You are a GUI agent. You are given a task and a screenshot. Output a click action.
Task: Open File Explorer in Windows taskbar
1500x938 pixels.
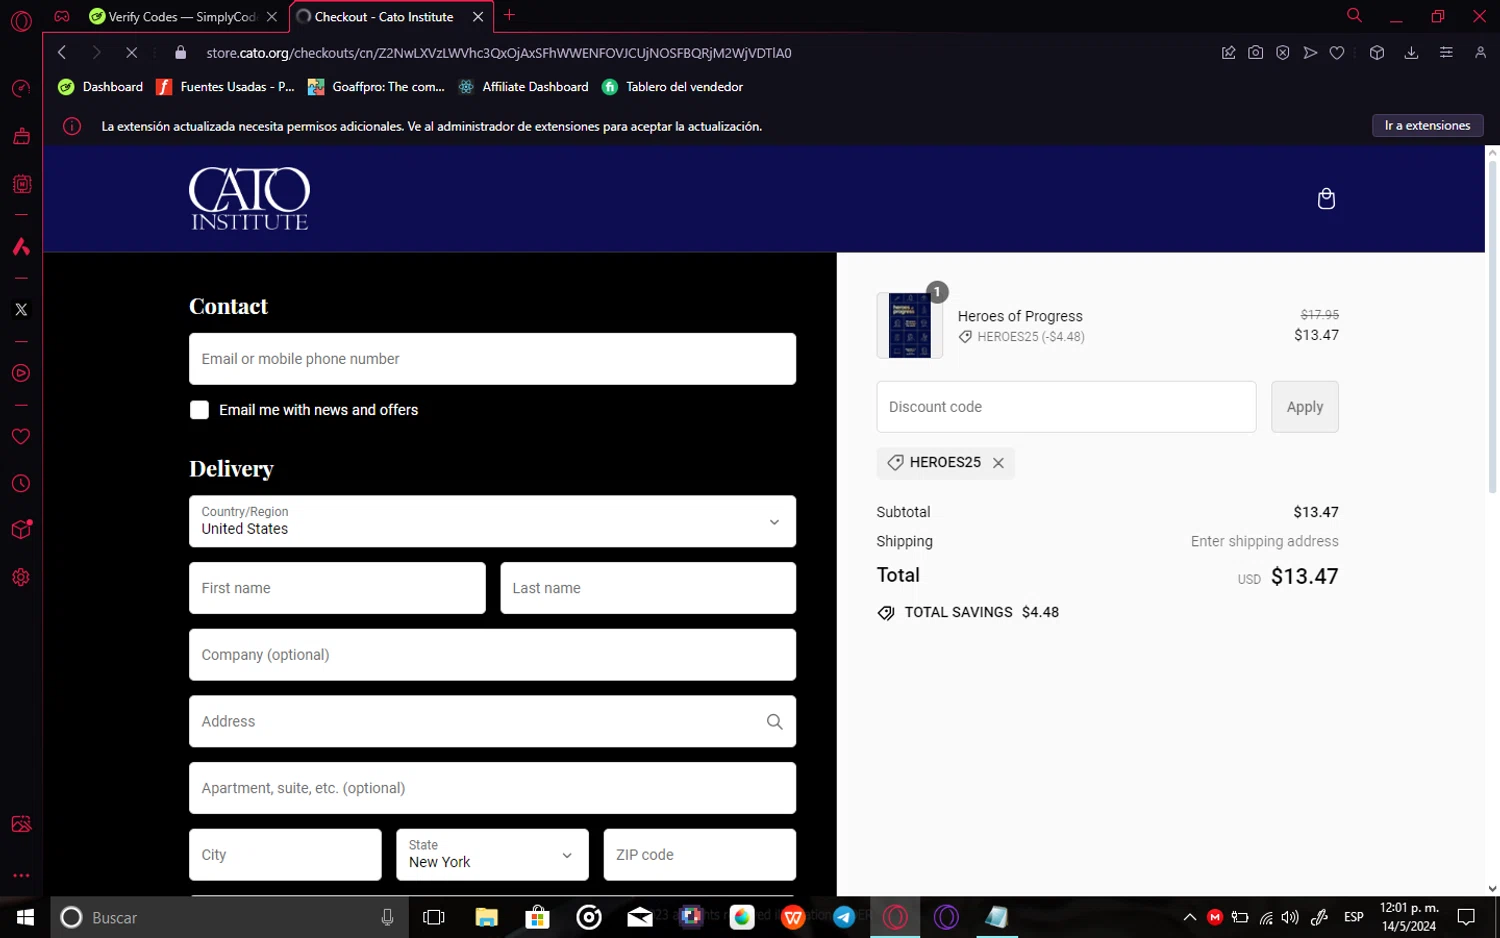[x=486, y=917]
